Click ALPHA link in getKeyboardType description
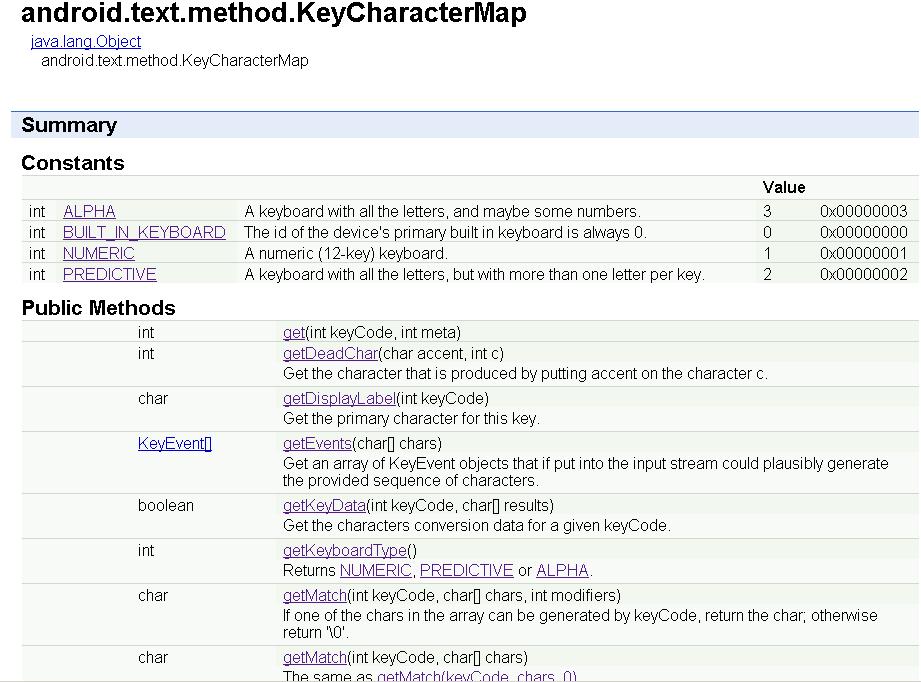The height and width of the screenshot is (682, 921). click(562, 570)
